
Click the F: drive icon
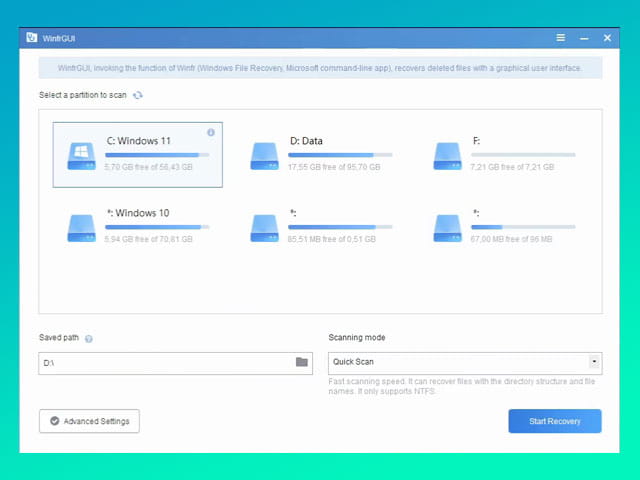(x=447, y=156)
